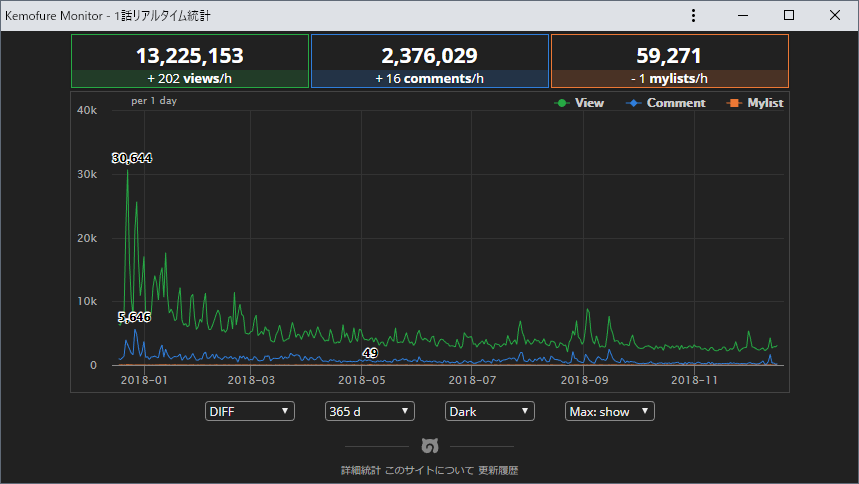Open the Dark theme dropdown
Image resolution: width=859 pixels, height=484 pixels.
click(490, 411)
